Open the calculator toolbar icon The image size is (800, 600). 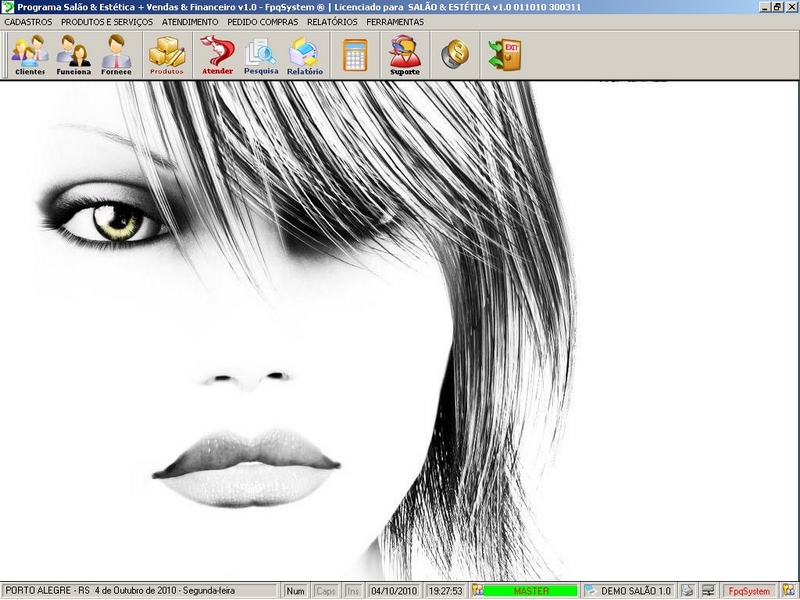point(355,55)
